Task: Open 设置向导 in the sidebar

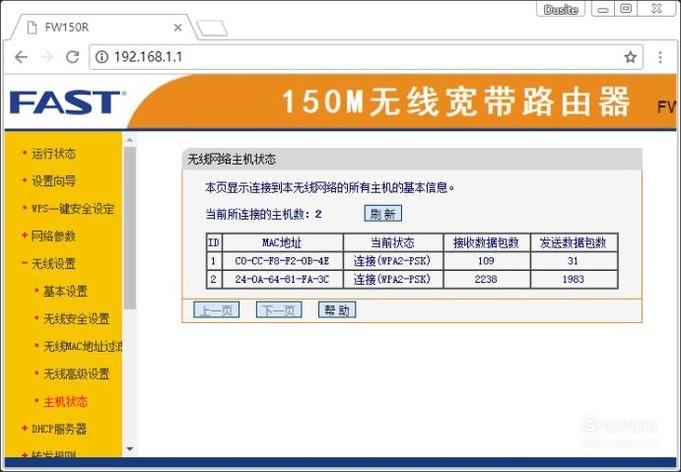Action: pyautogui.click(x=53, y=181)
